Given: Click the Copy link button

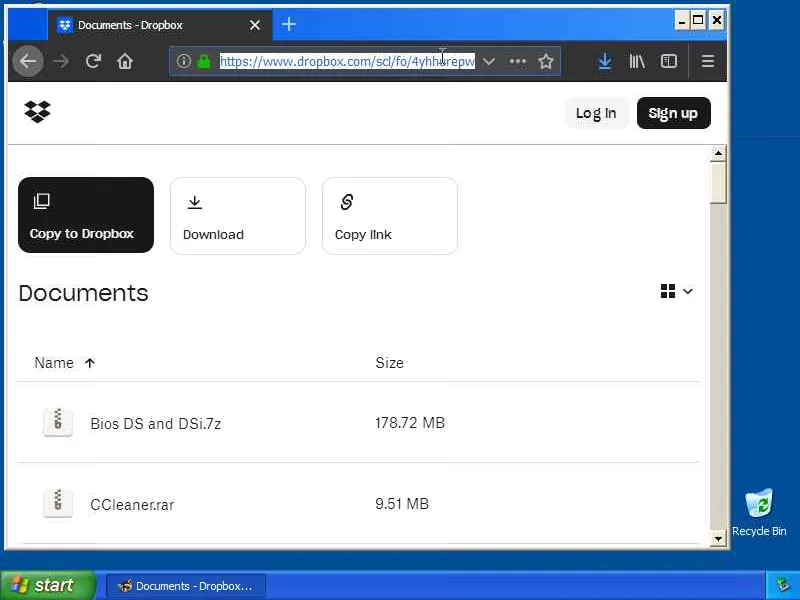Looking at the screenshot, I should [x=390, y=216].
